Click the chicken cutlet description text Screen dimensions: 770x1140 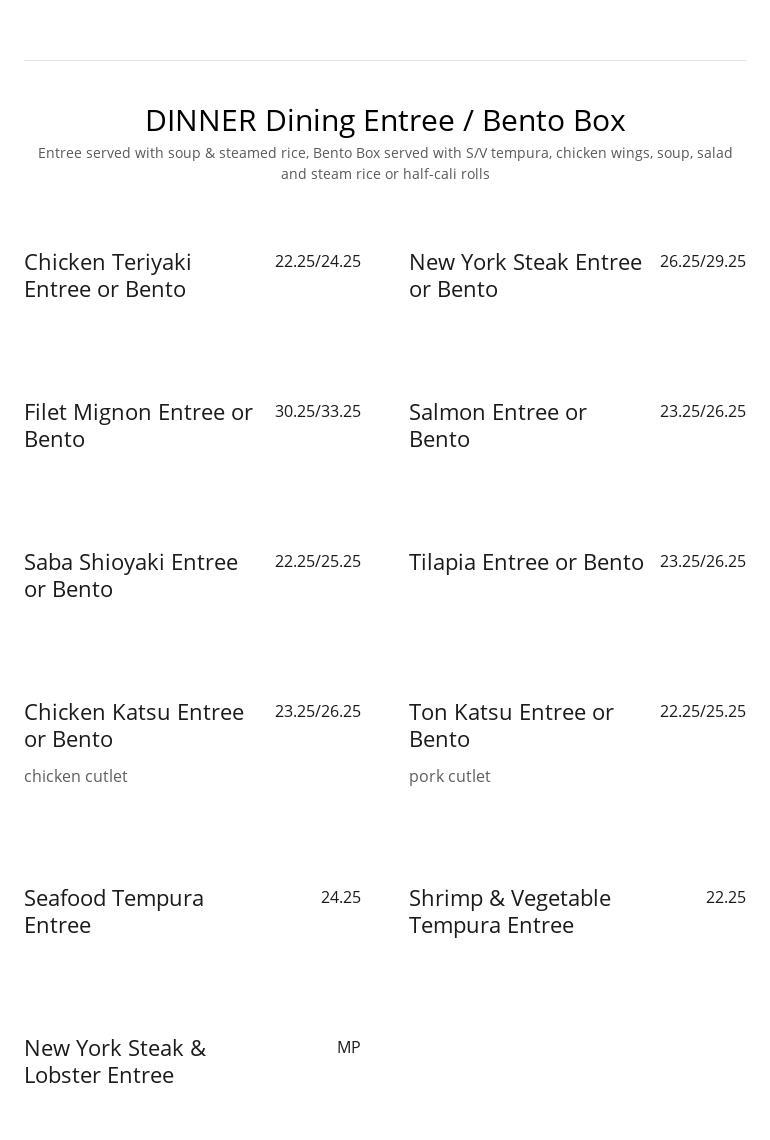point(76,776)
